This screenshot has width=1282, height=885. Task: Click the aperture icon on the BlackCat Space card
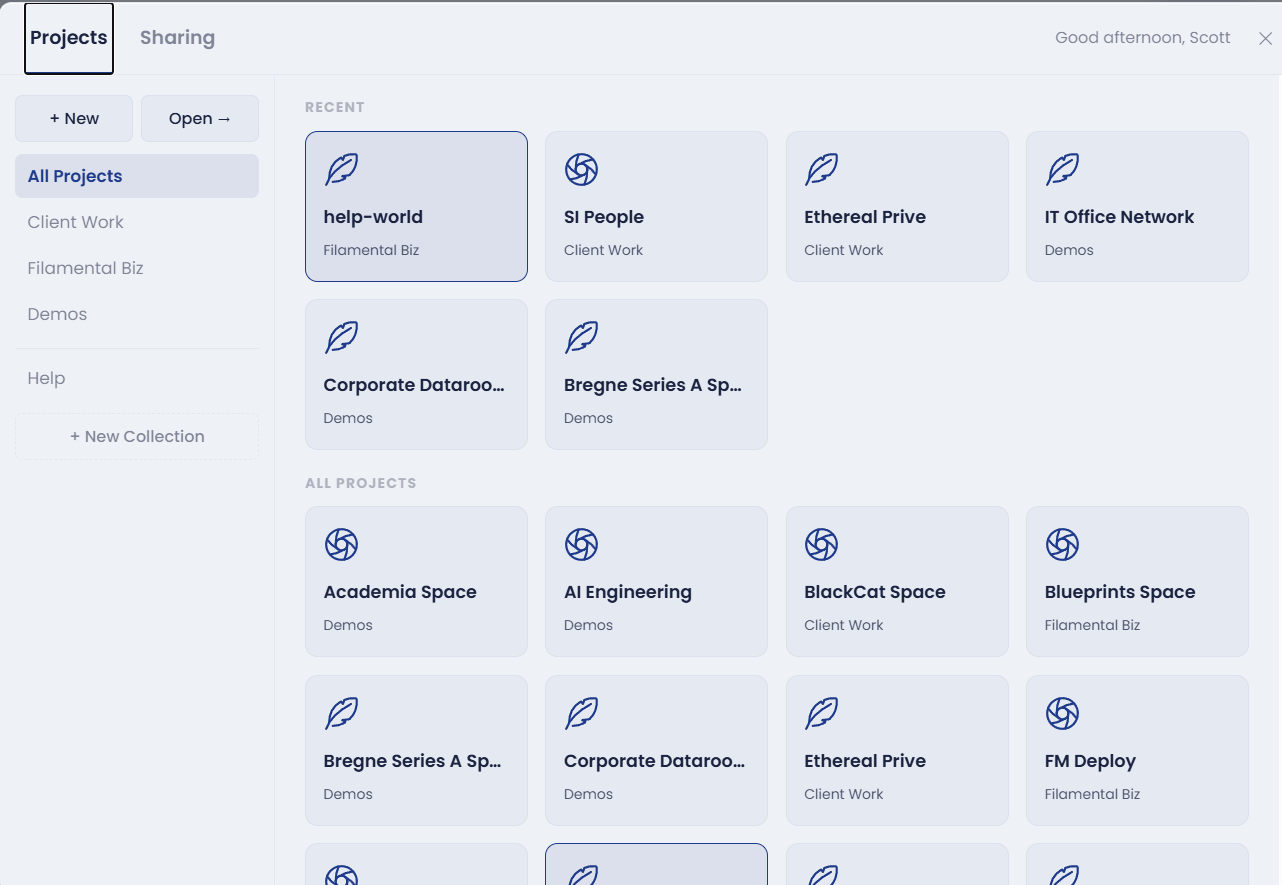pos(822,544)
